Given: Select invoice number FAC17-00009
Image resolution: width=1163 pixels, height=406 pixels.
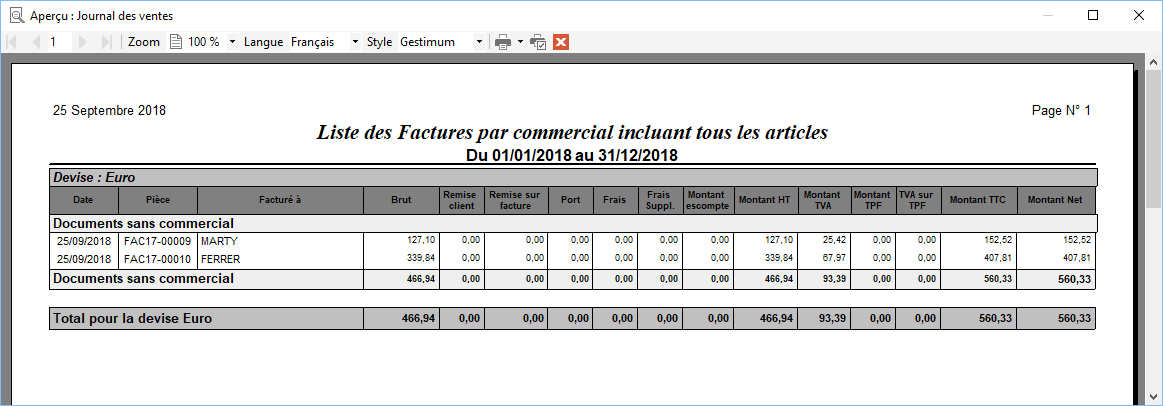Looking at the screenshot, I should [x=157, y=241].
